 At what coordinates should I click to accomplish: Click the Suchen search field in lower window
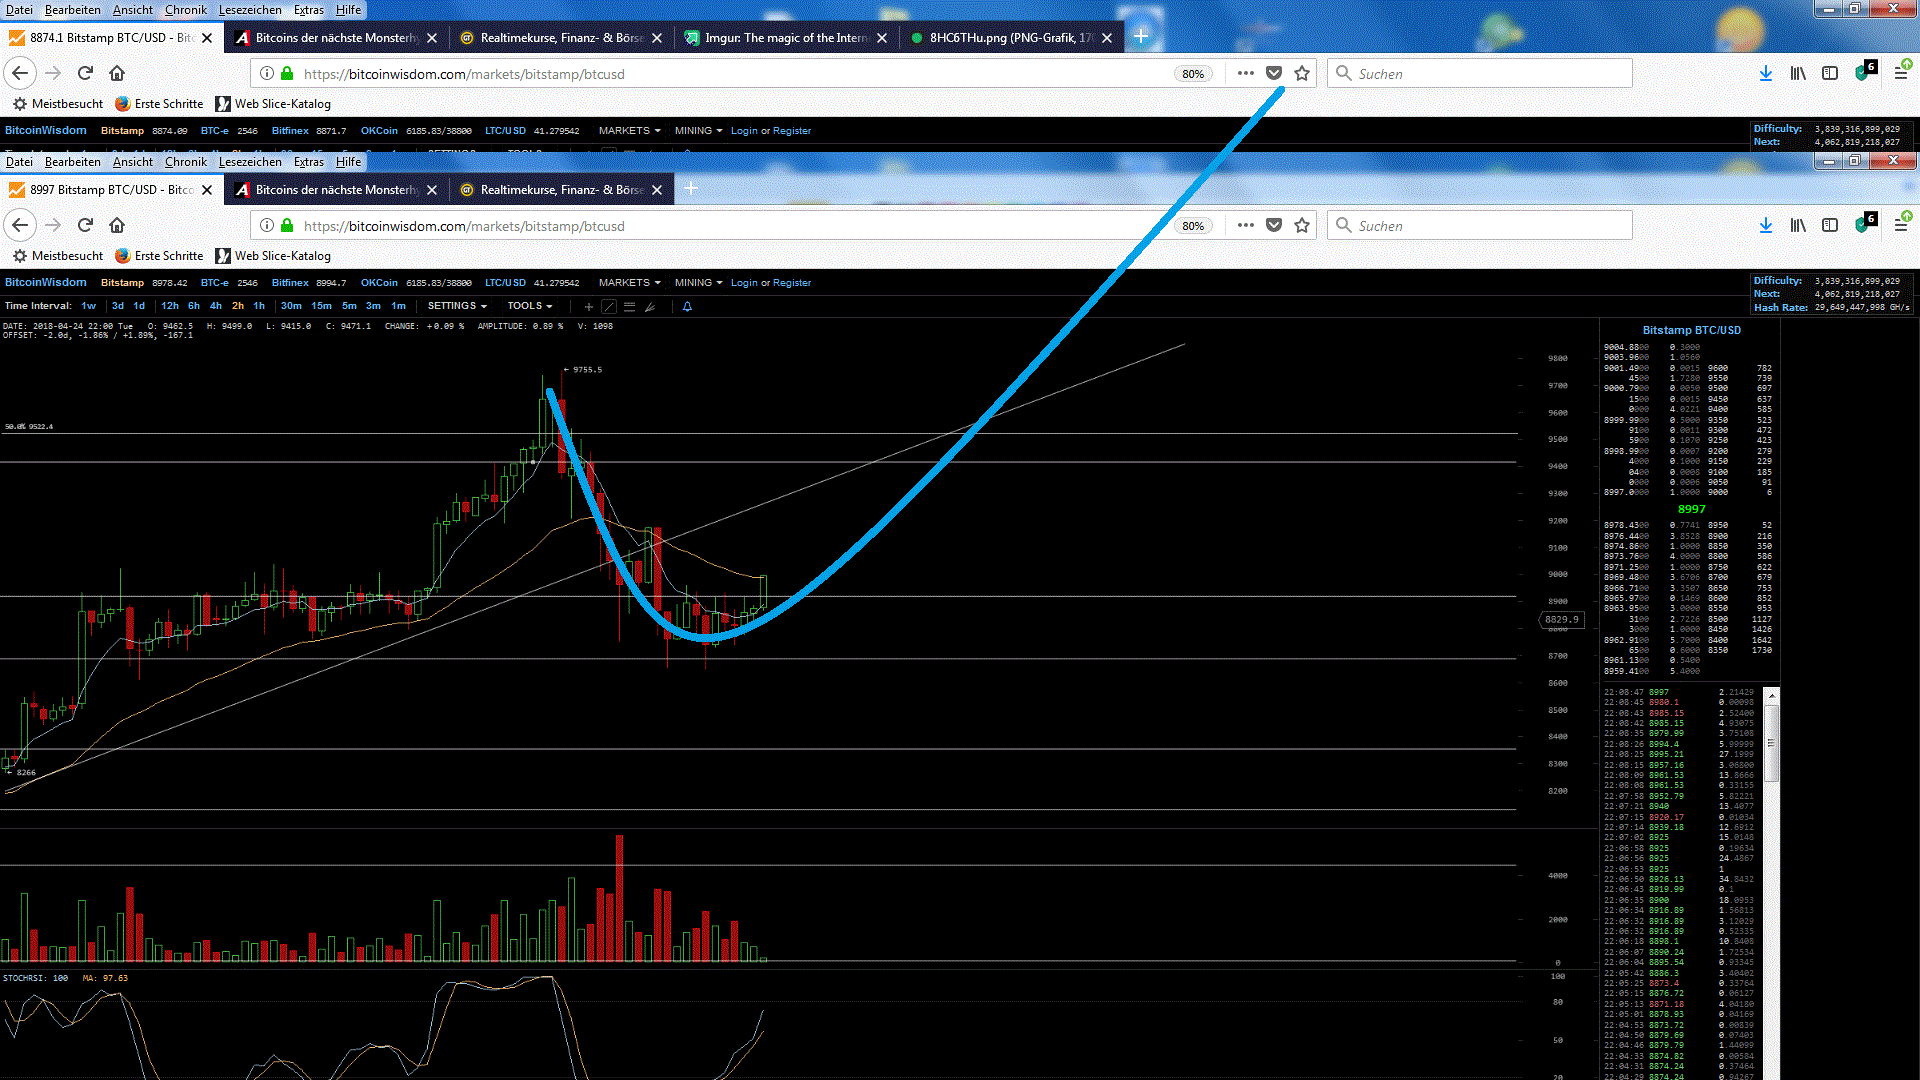click(x=1480, y=226)
